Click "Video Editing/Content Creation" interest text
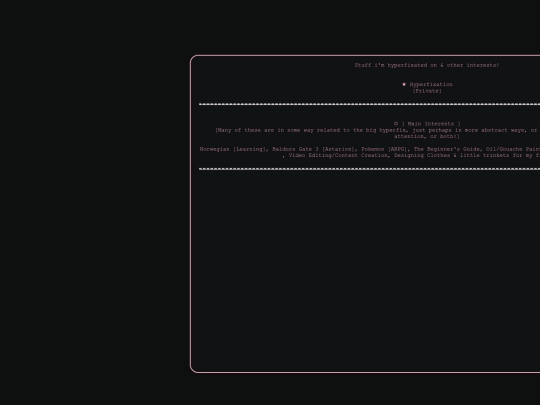Image resolution: width=540 pixels, height=405 pixels. coord(338,155)
